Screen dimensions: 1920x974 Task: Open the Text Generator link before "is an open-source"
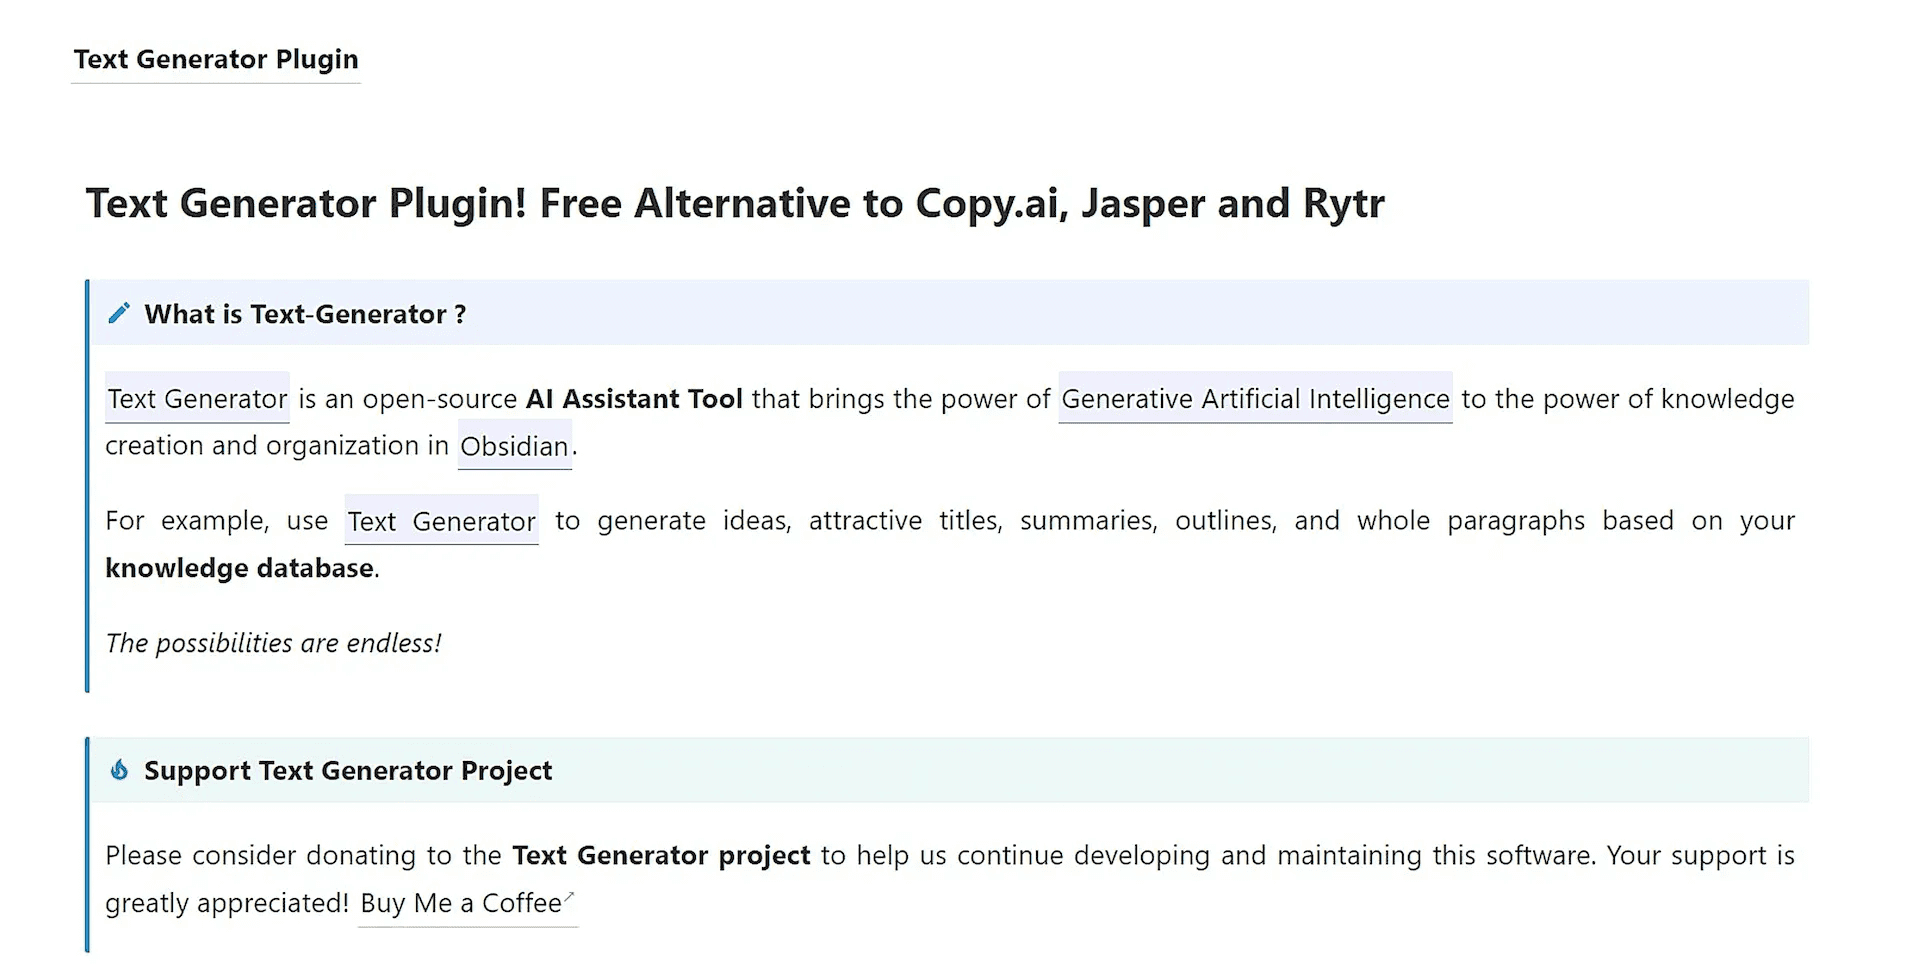[197, 399]
